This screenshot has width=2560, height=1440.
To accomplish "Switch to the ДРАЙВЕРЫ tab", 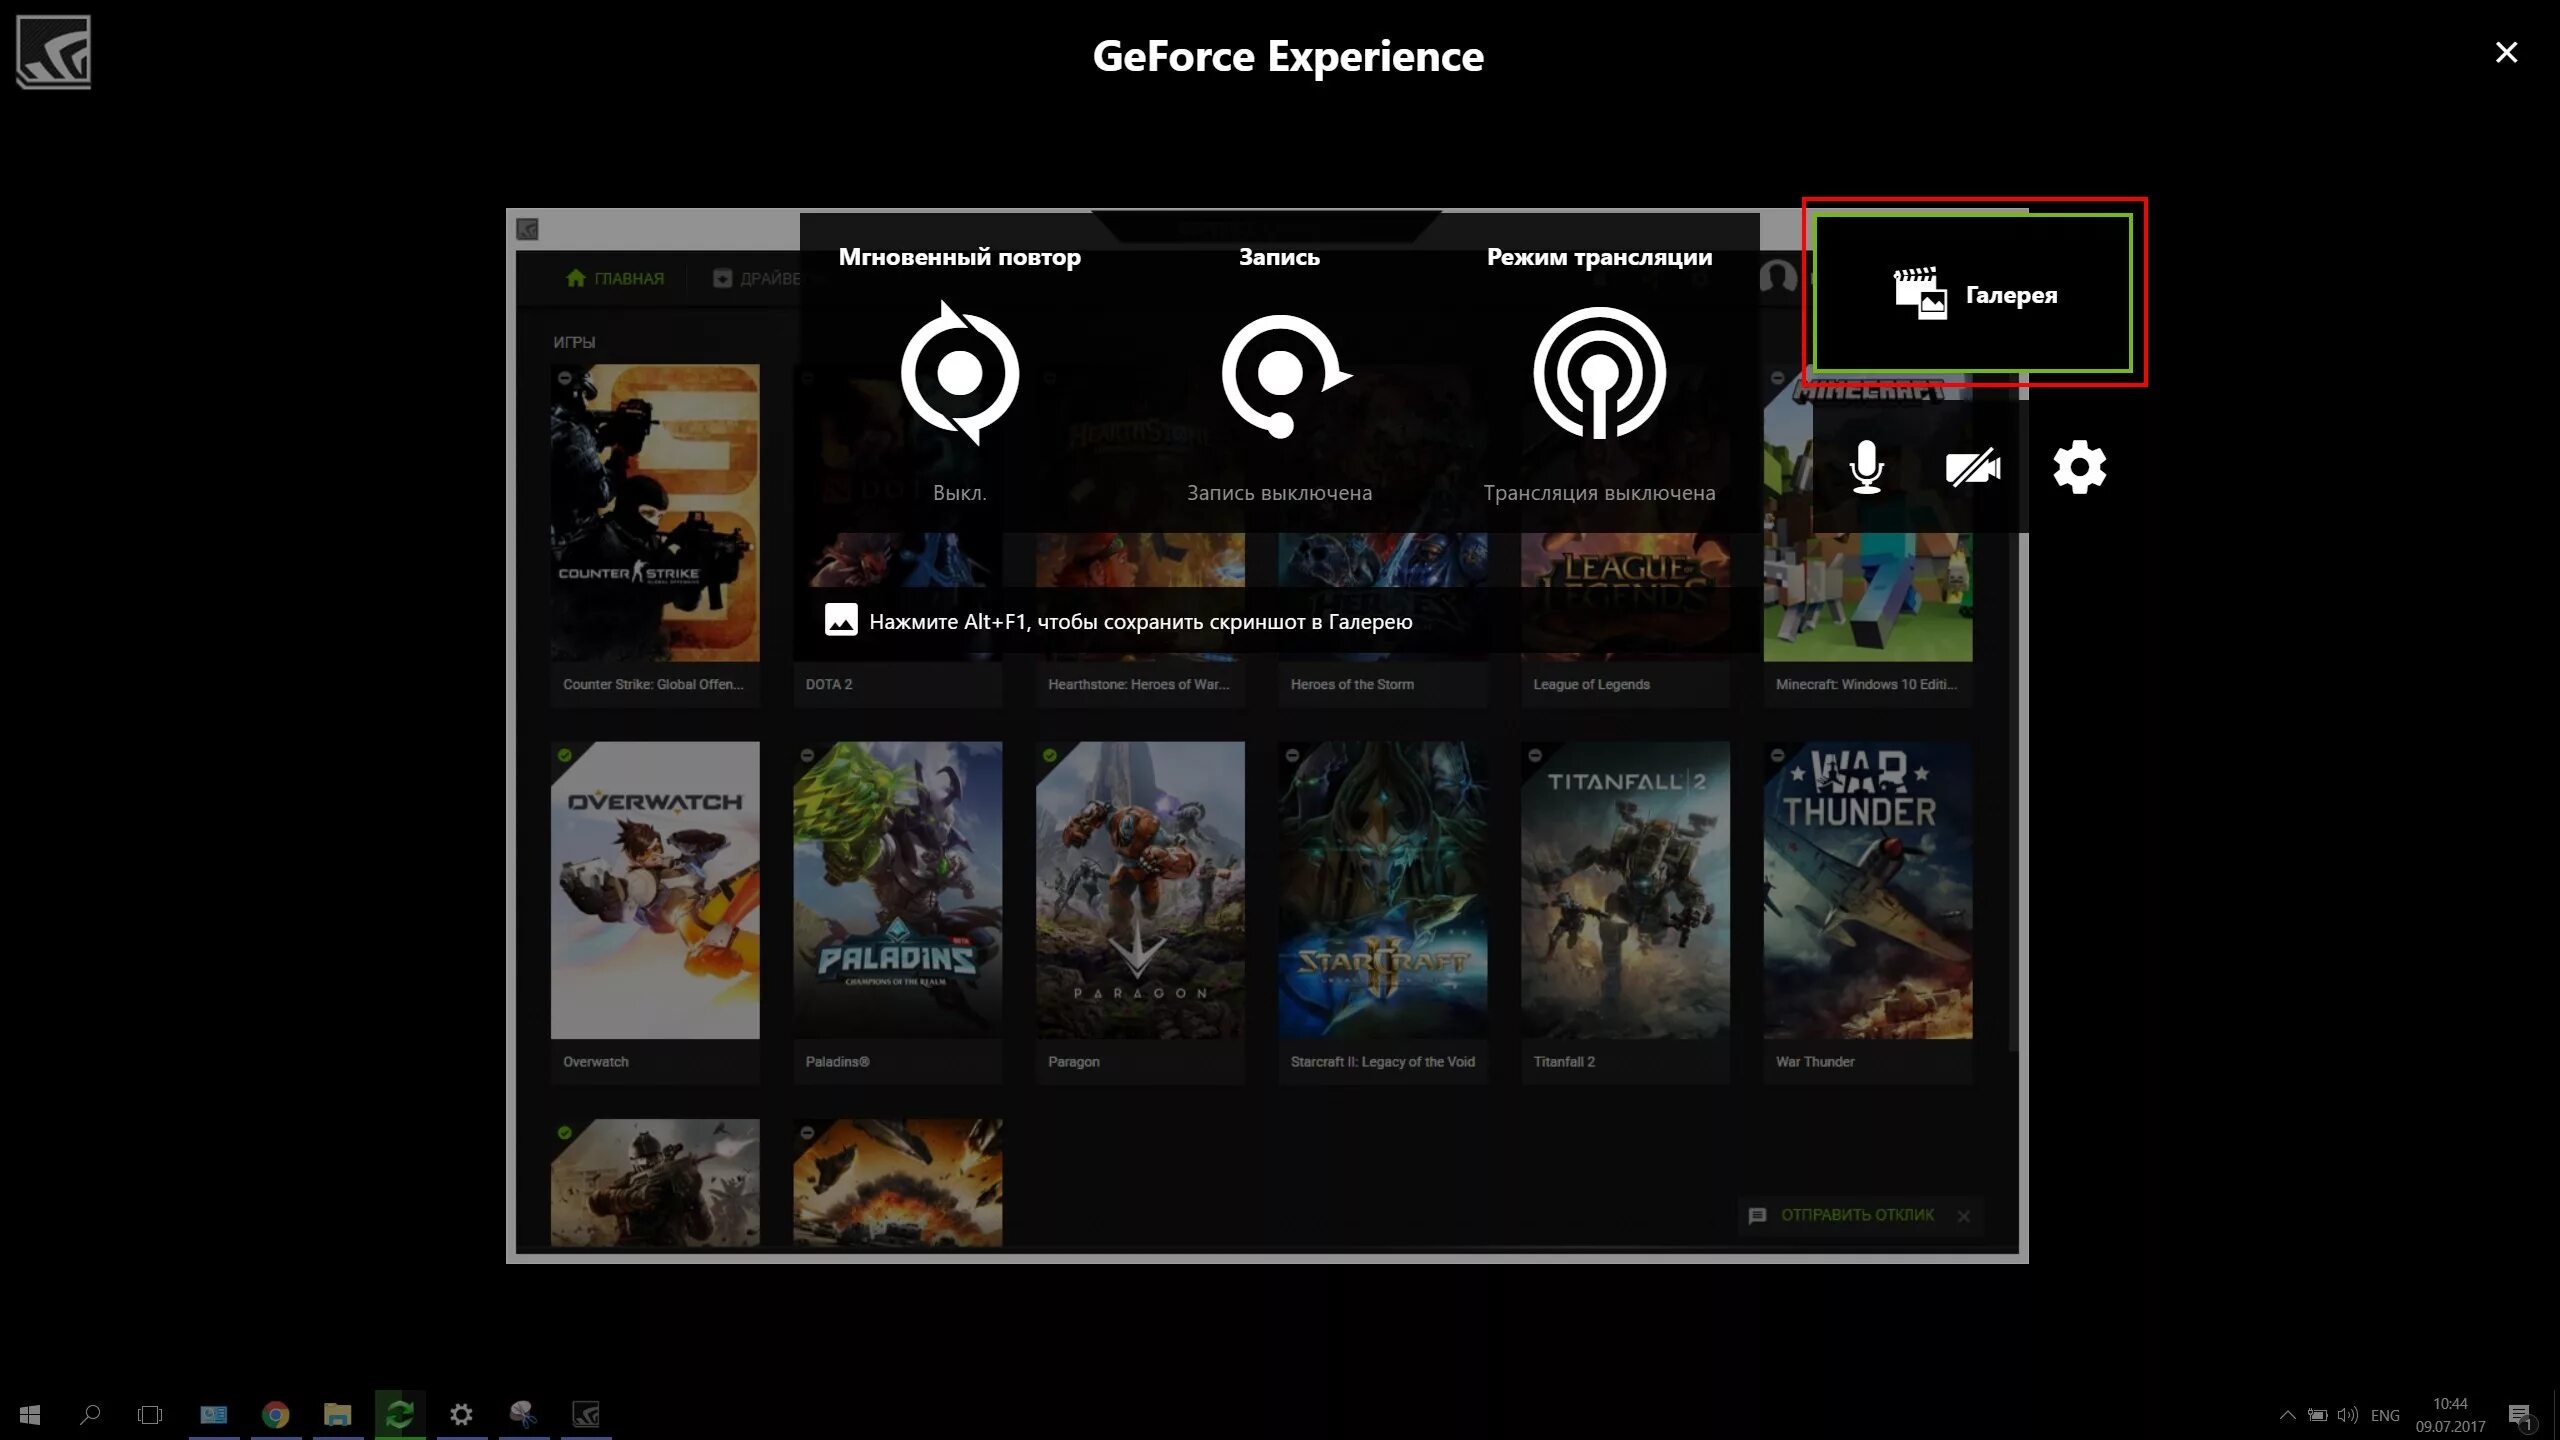I will pos(758,278).
